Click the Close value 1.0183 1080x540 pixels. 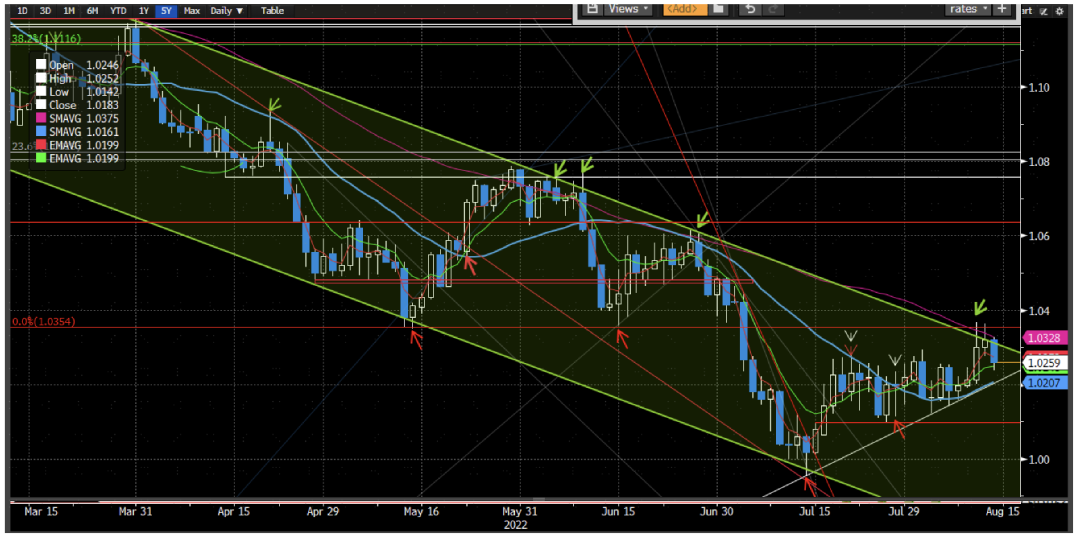103,105
